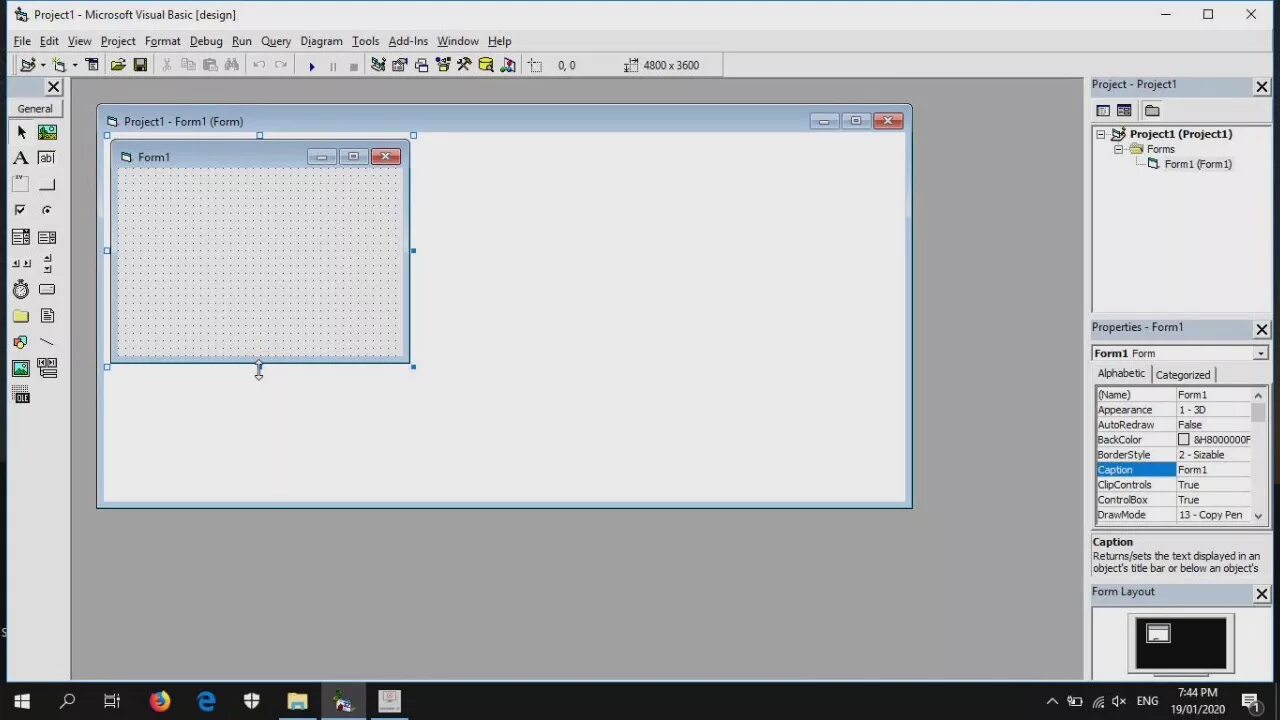Click the General toolbox tab button
This screenshot has width=1280, height=720.
35,109
